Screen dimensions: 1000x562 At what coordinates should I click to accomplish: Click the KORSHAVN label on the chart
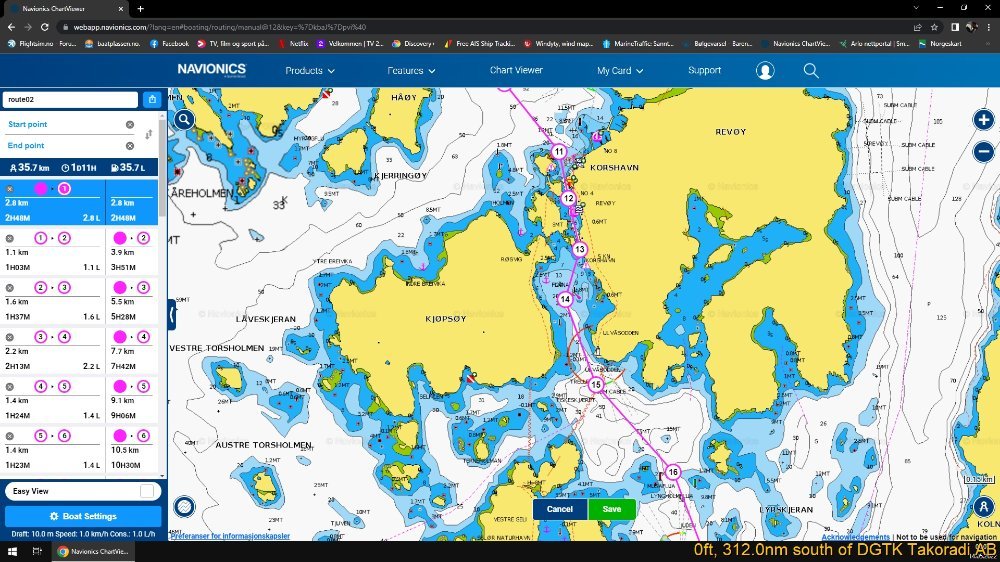pyautogui.click(x=614, y=168)
